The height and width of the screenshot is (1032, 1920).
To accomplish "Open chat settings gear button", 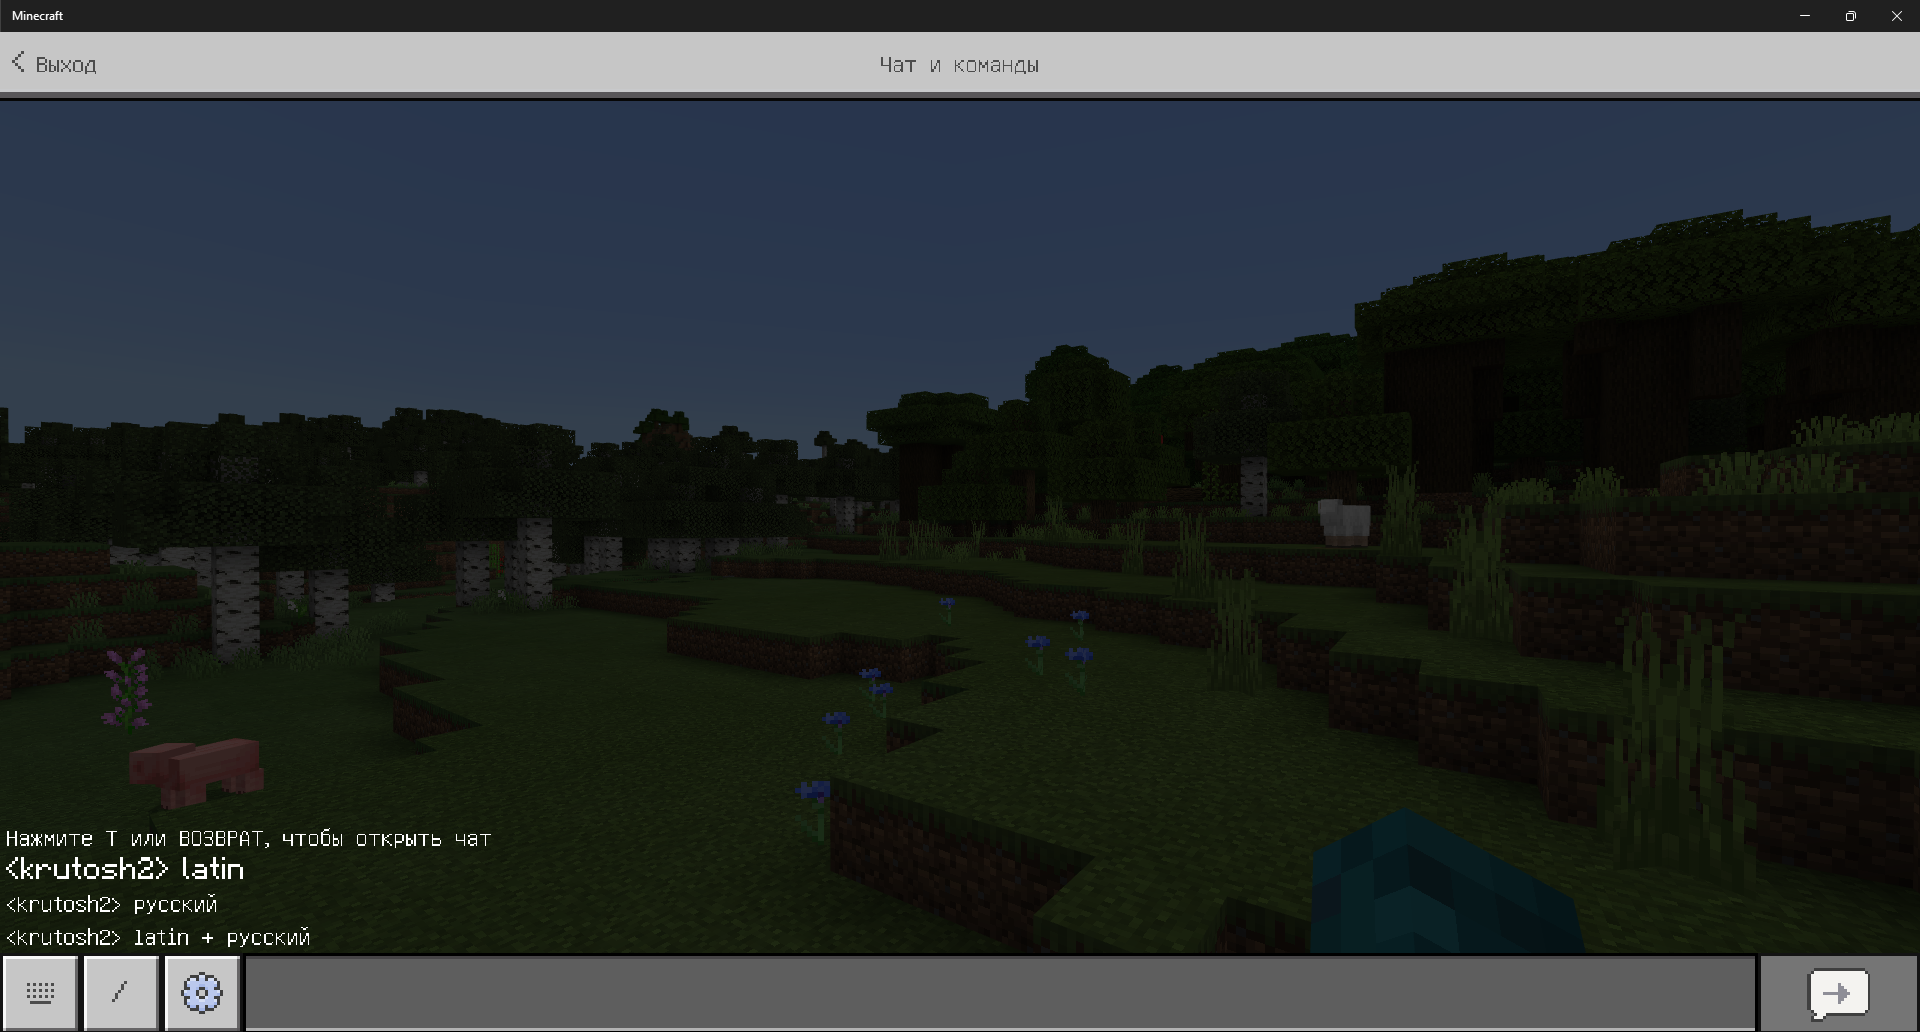I will 202,993.
